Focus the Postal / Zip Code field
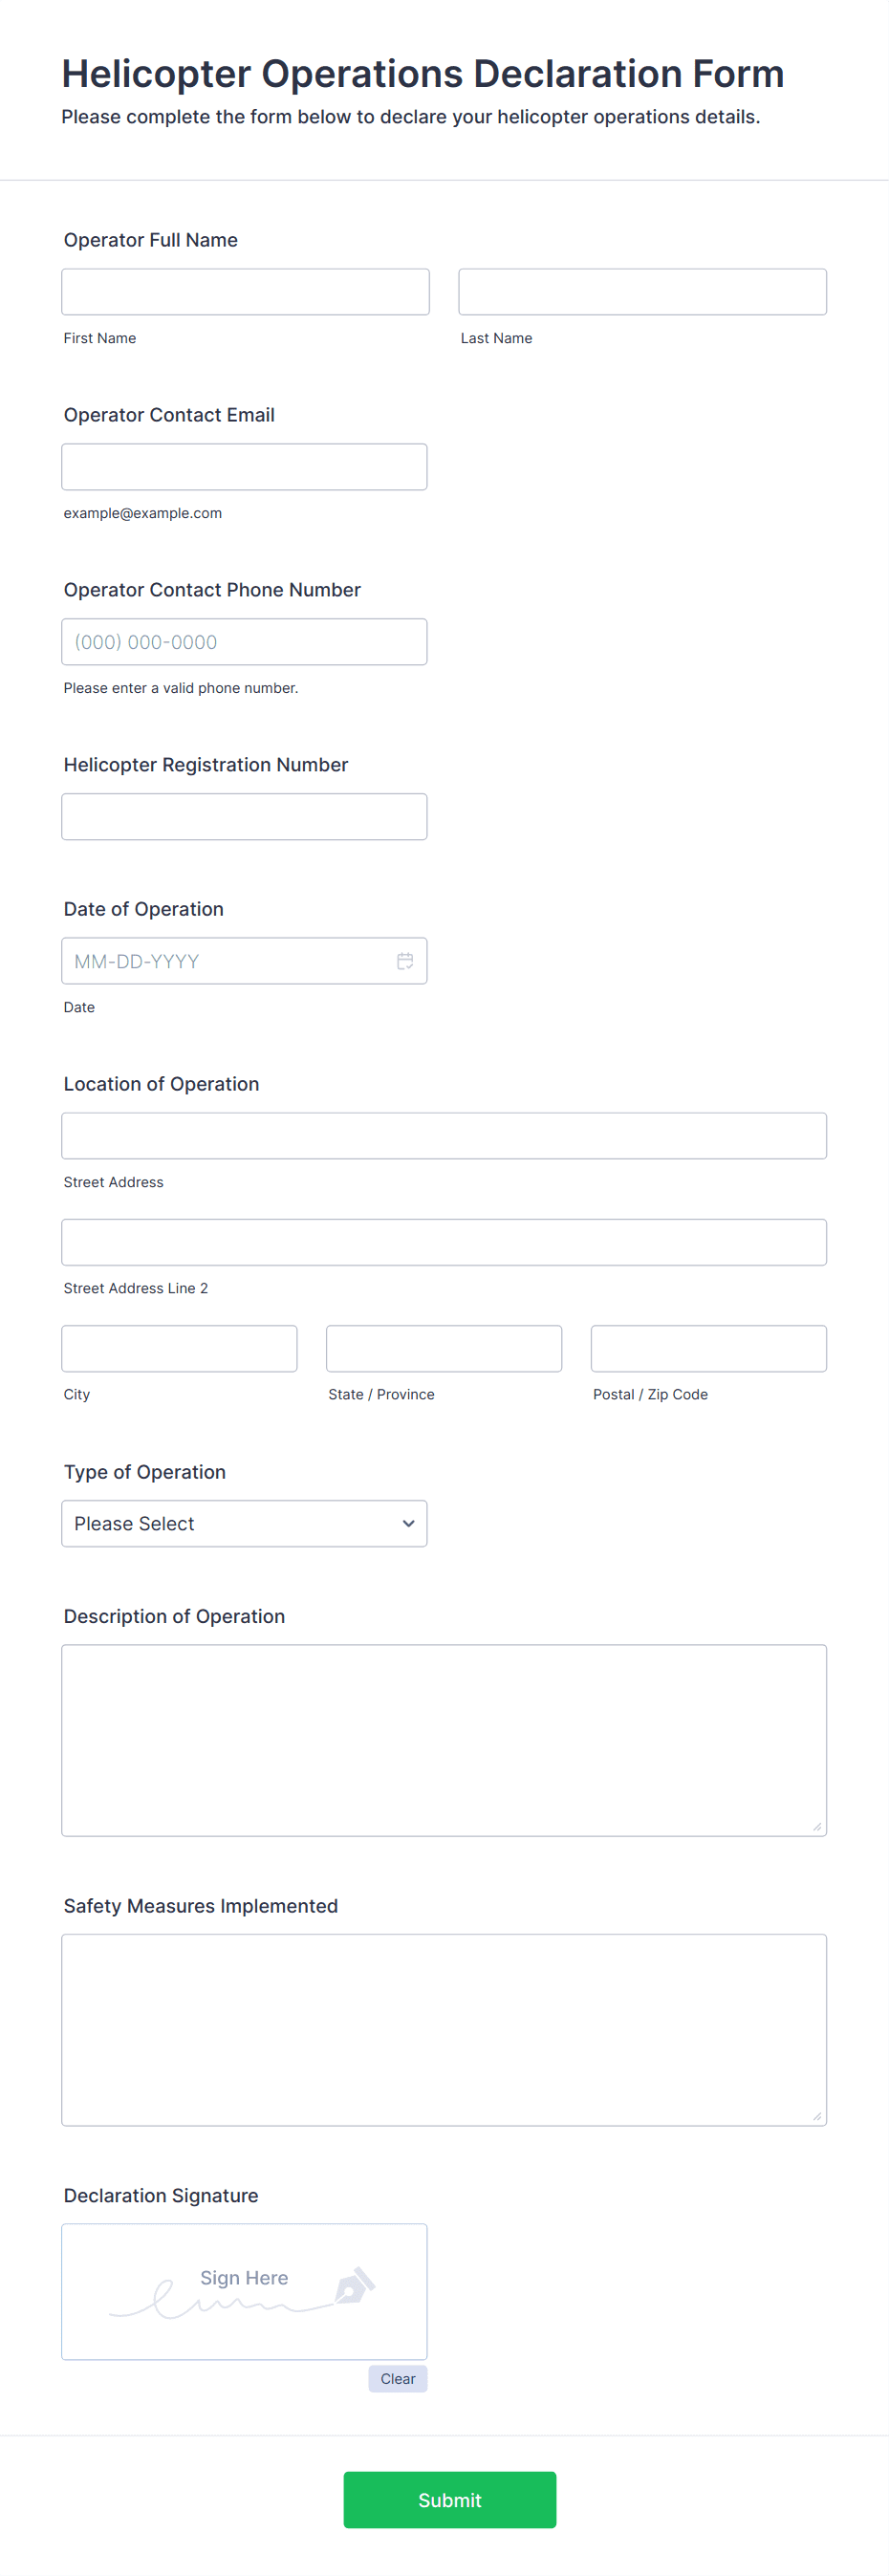The image size is (889, 2576). (708, 1348)
